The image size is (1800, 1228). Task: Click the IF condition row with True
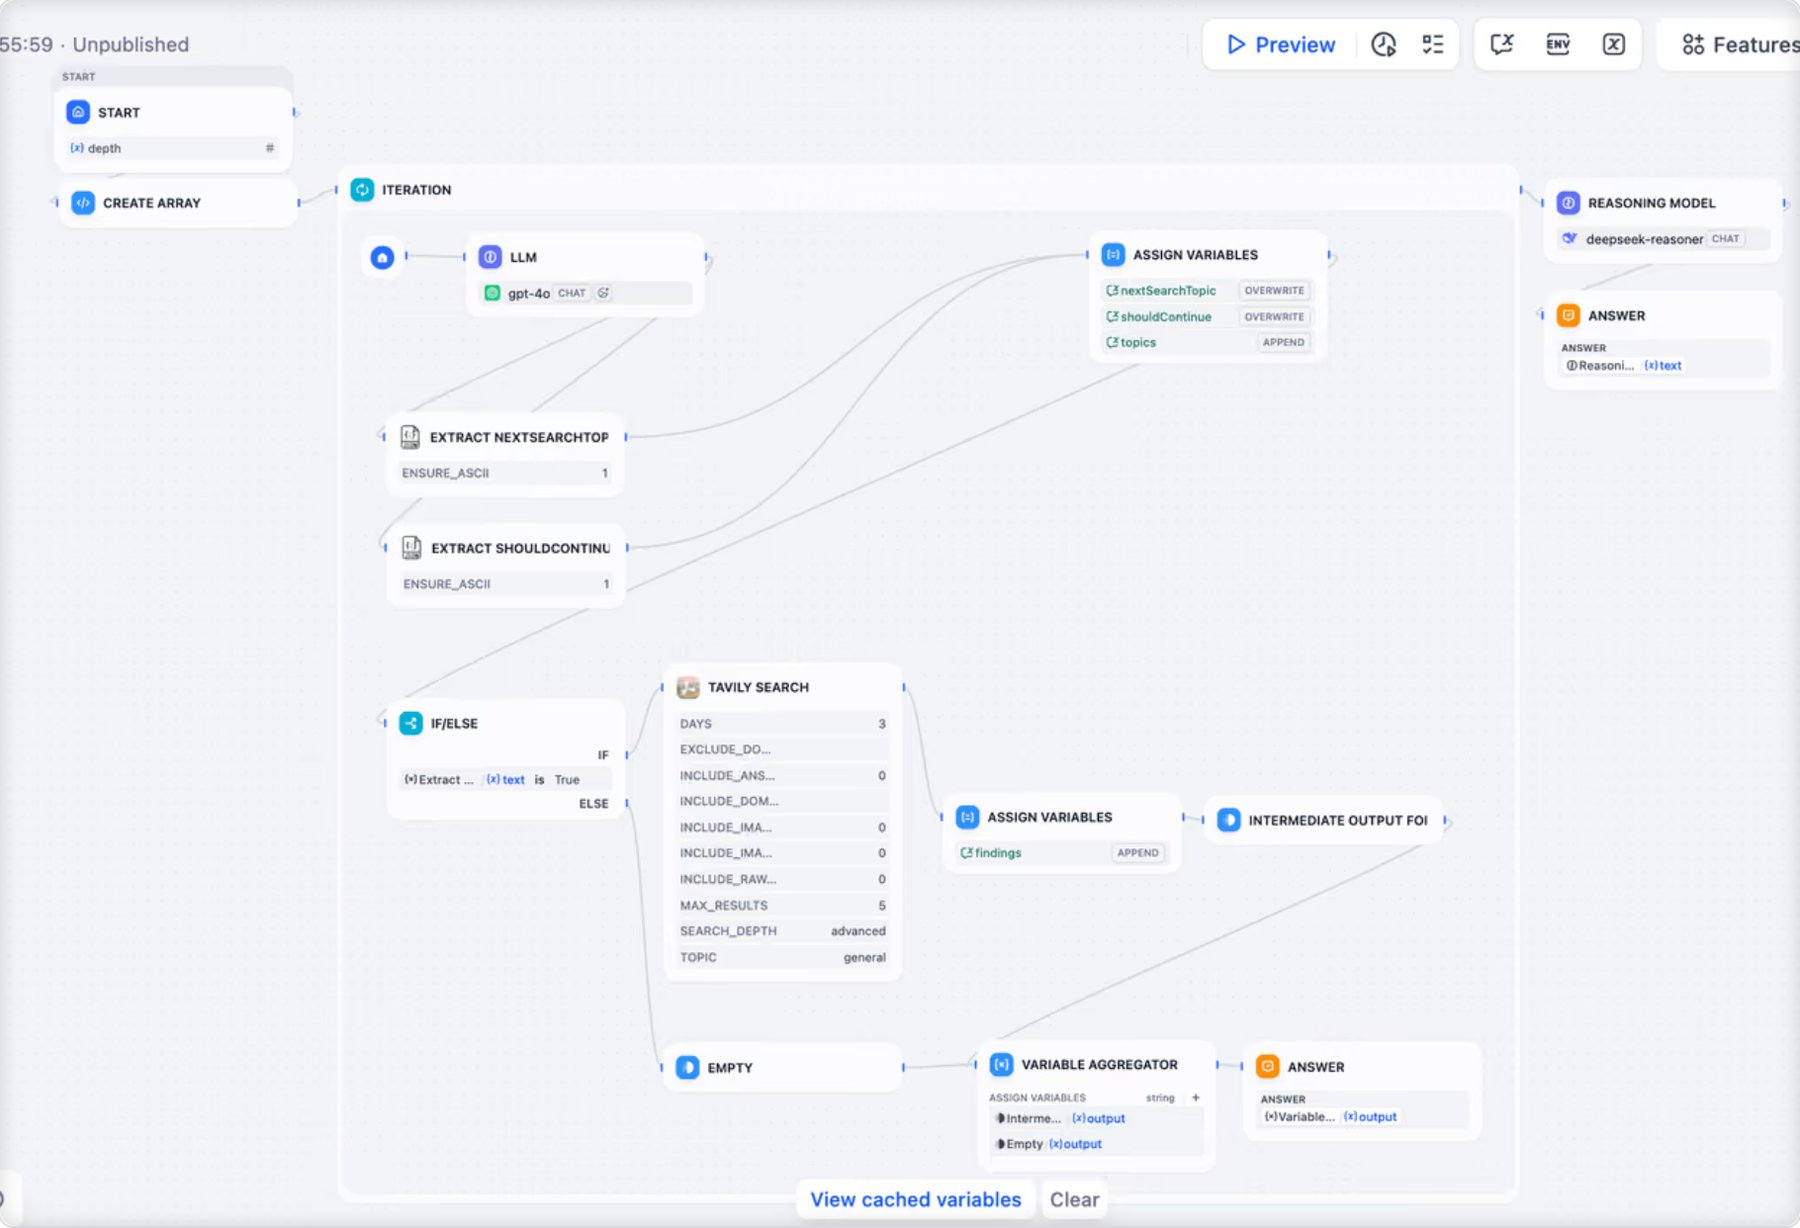pos(505,779)
